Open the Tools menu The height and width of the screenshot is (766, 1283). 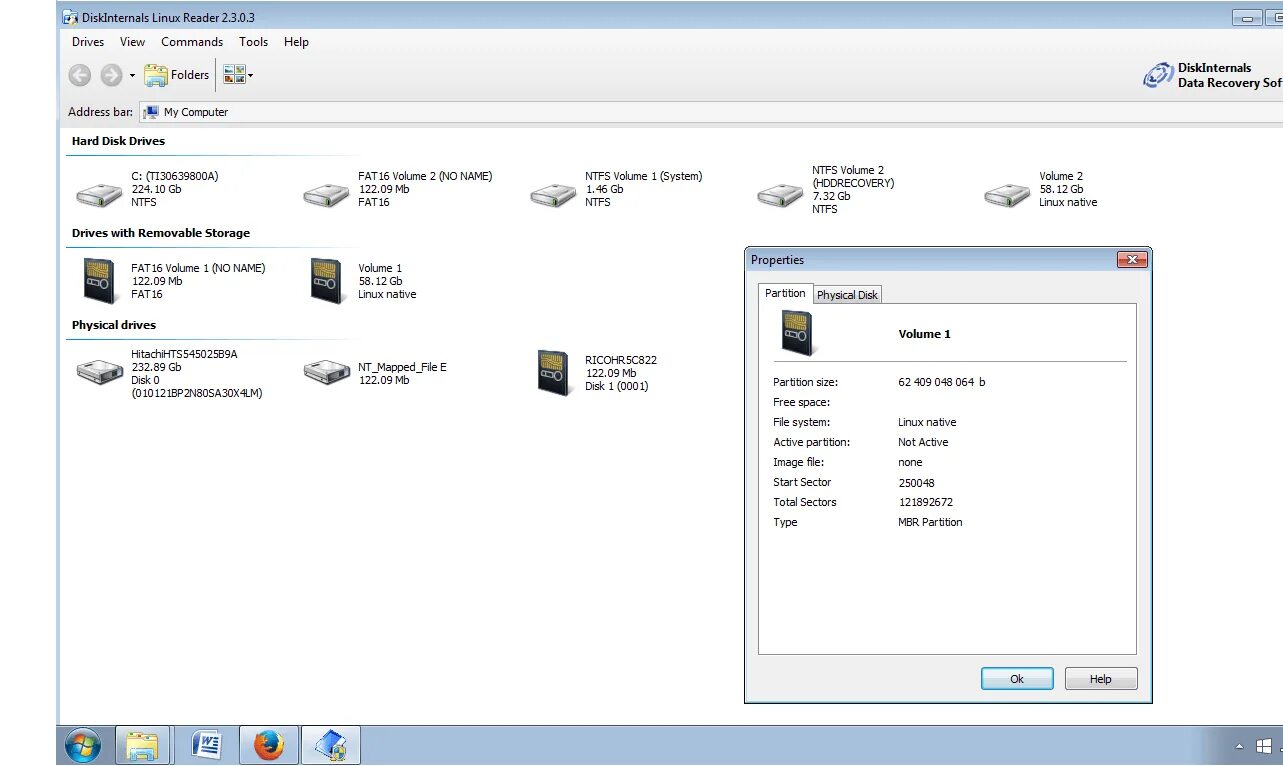point(253,42)
